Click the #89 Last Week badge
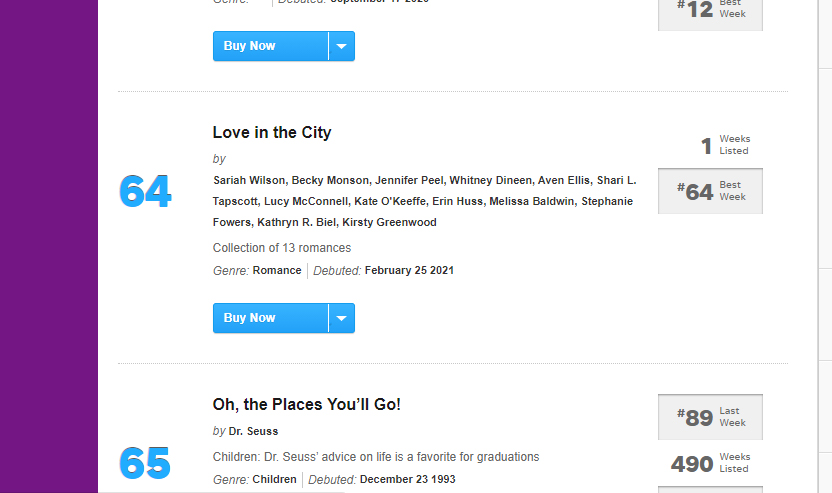Viewport: 832px width, 493px height. 710,417
